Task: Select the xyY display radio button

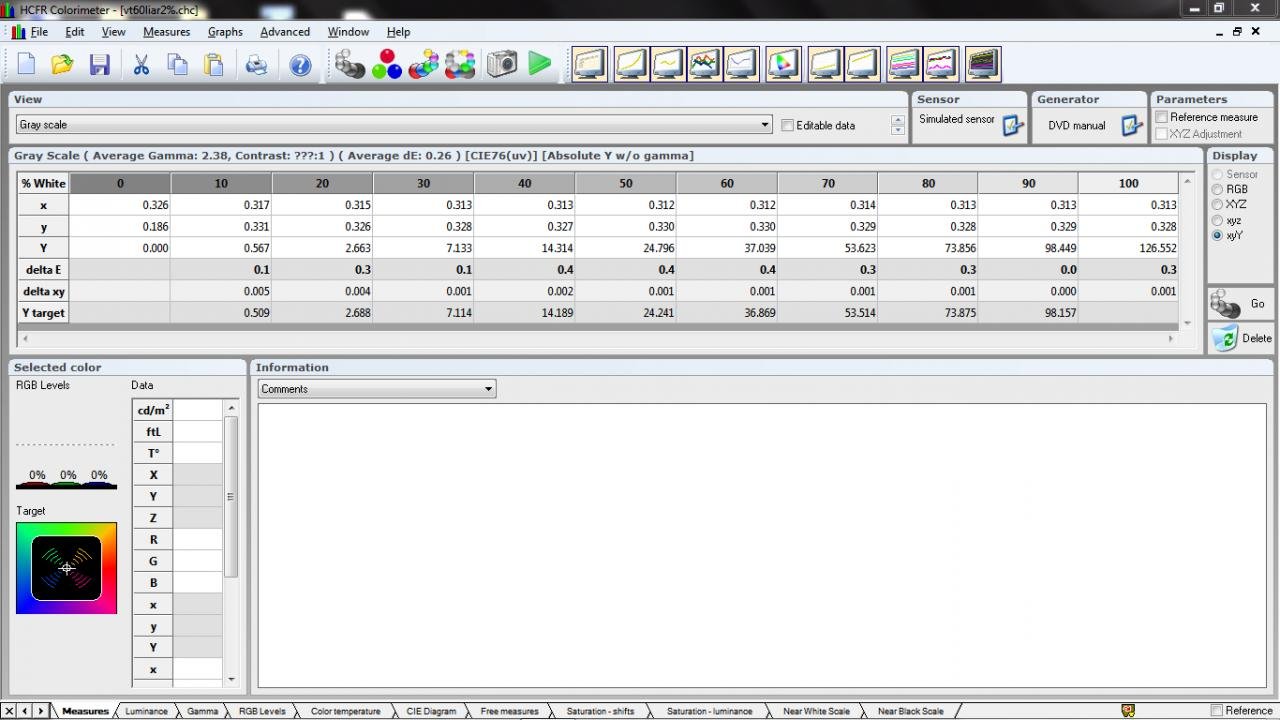Action: coord(1217,236)
